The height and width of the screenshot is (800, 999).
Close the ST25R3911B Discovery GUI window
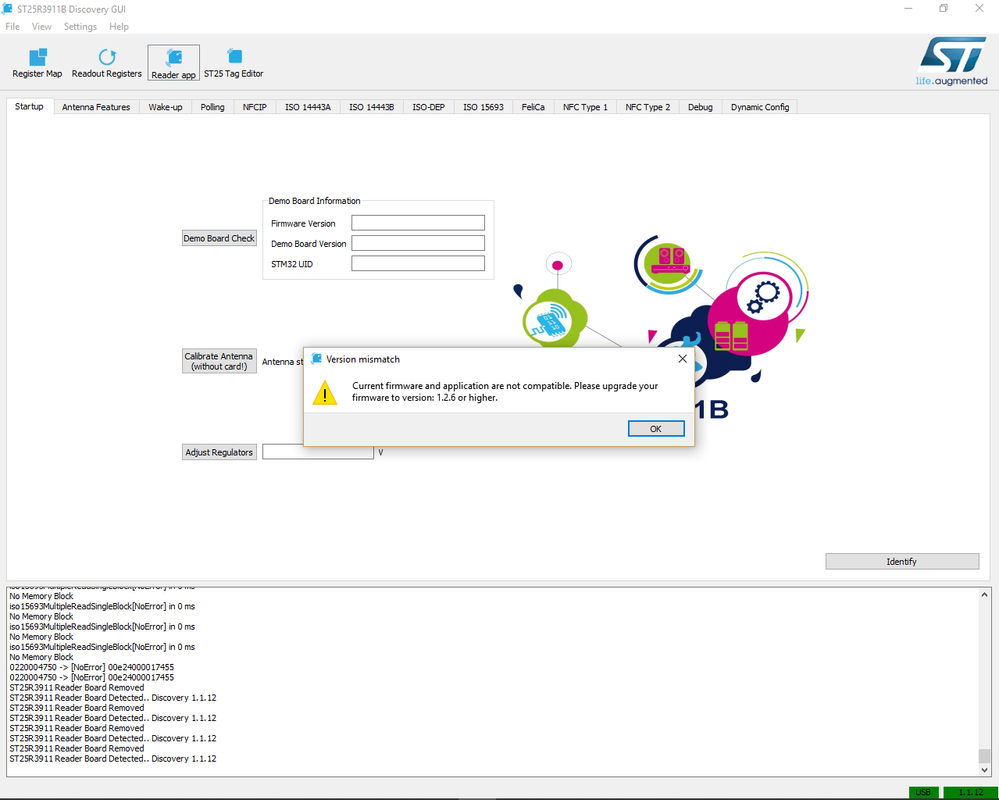[979, 8]
